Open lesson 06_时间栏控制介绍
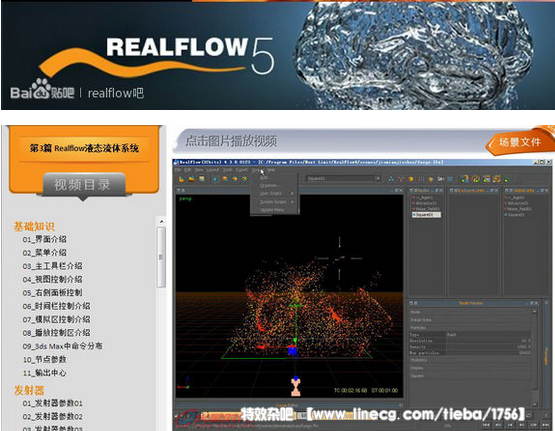 click(56, 306)
